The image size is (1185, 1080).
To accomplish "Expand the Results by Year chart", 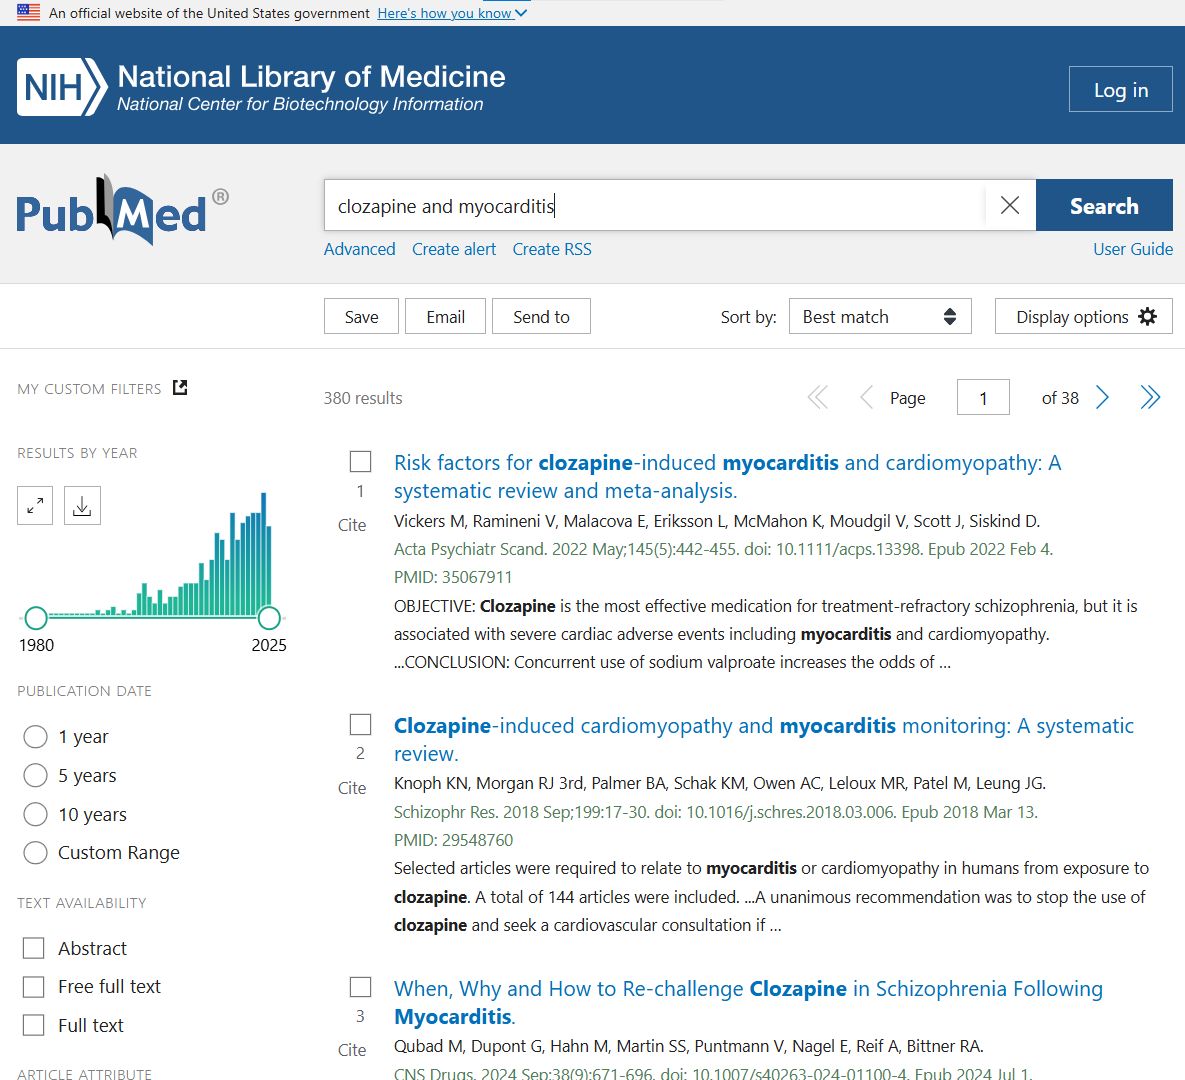I will (35, 506).
